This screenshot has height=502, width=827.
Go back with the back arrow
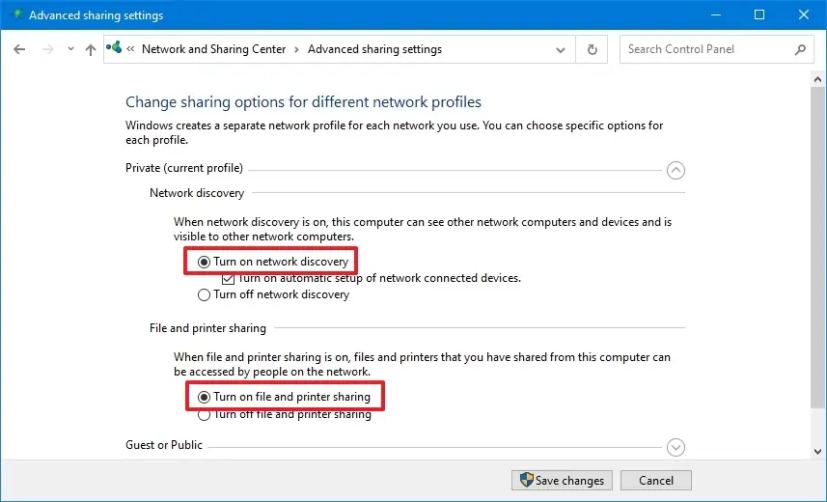pos(20,50)
